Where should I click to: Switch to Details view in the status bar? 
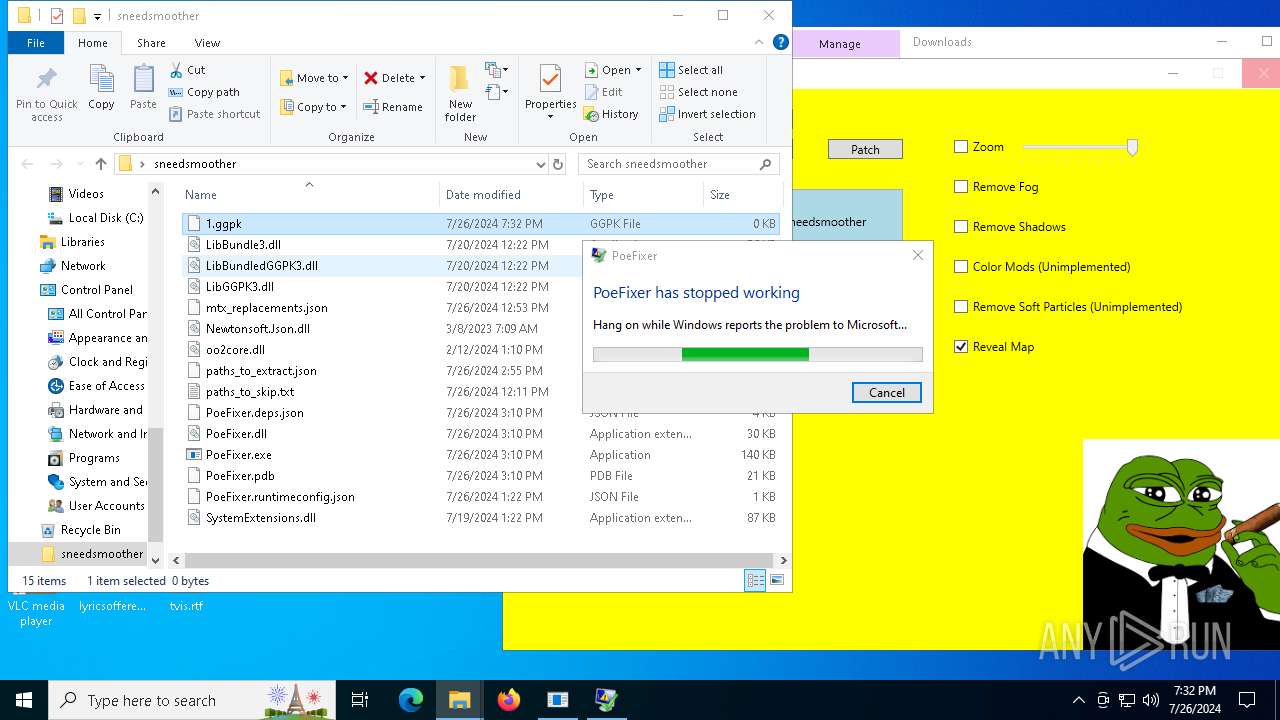[x=755, y=580]
